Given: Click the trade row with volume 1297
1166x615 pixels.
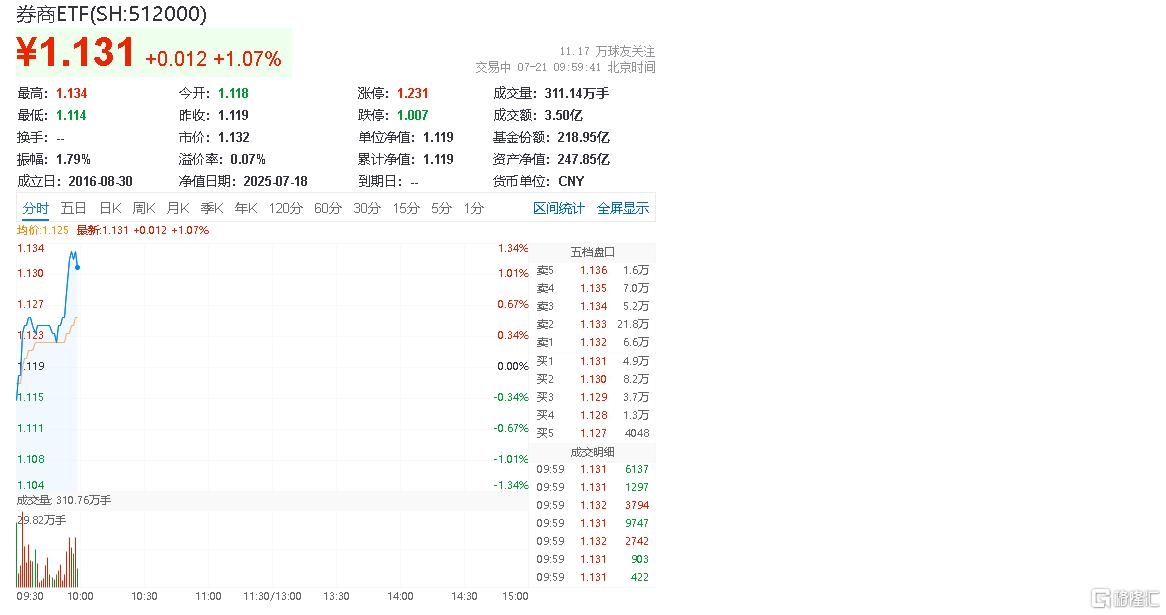Looking at the screenshot, I should pos(593,487).
